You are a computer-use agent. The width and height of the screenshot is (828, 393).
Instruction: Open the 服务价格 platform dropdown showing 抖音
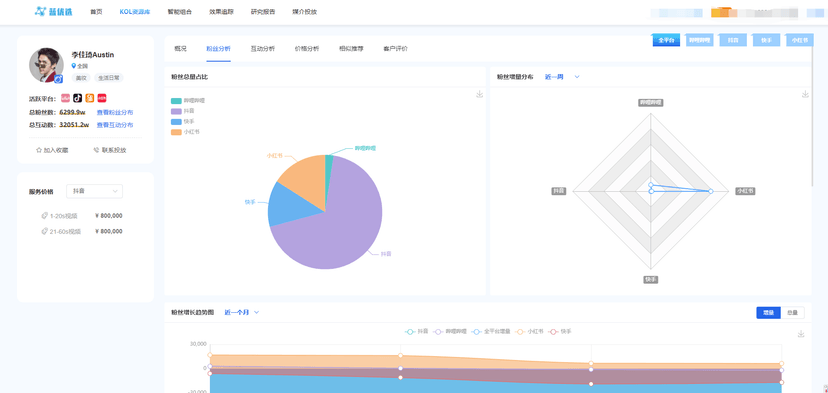(x=95, y=191)
